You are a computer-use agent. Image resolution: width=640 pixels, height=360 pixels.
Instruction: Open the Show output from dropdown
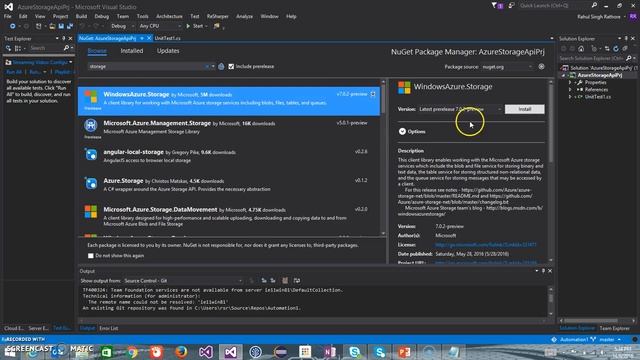183,281
